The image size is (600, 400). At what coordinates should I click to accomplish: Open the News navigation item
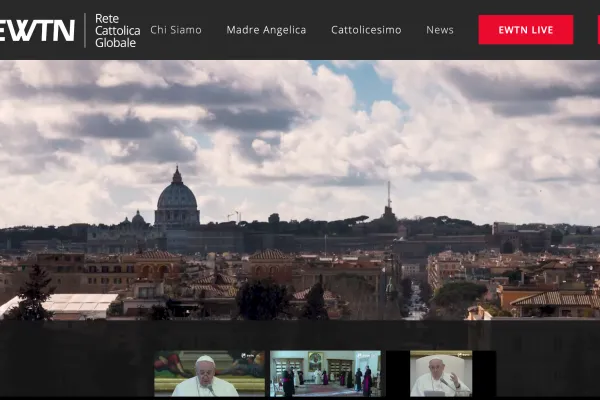click(440, 30)
